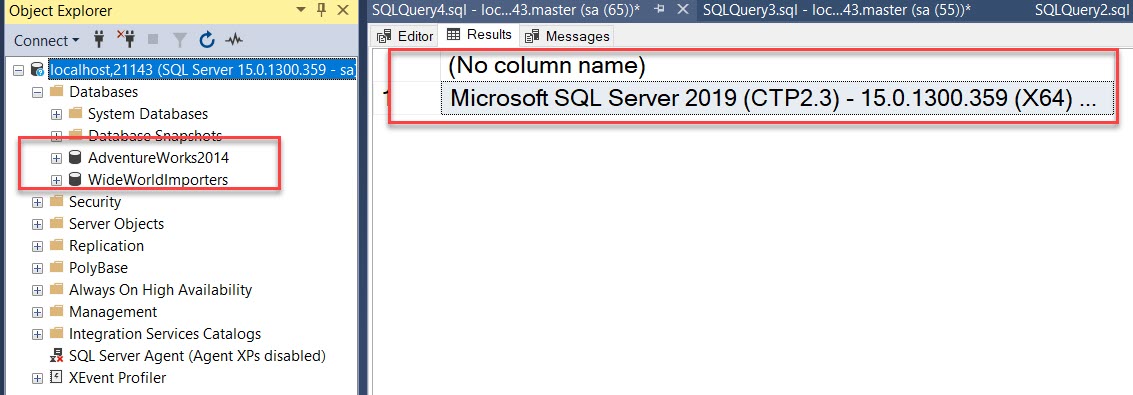Image resolution: width=1133 pixels, height=395 pixels.
Task: Expand the AdventureWorks2014 database node
Action: 56,157
